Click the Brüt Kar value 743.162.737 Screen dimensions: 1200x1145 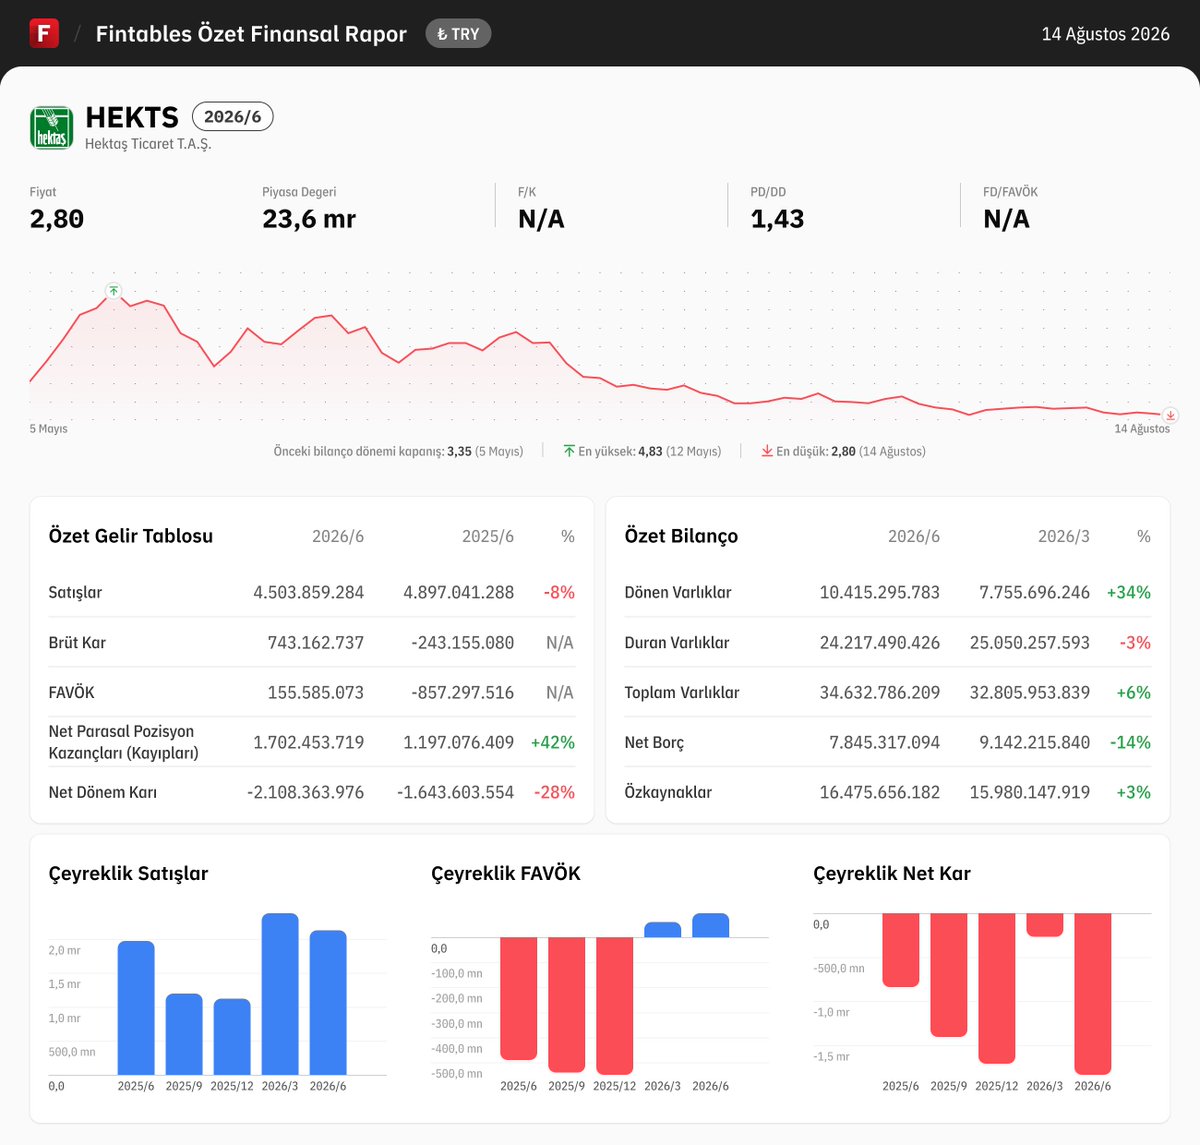(x=316, y=642)
